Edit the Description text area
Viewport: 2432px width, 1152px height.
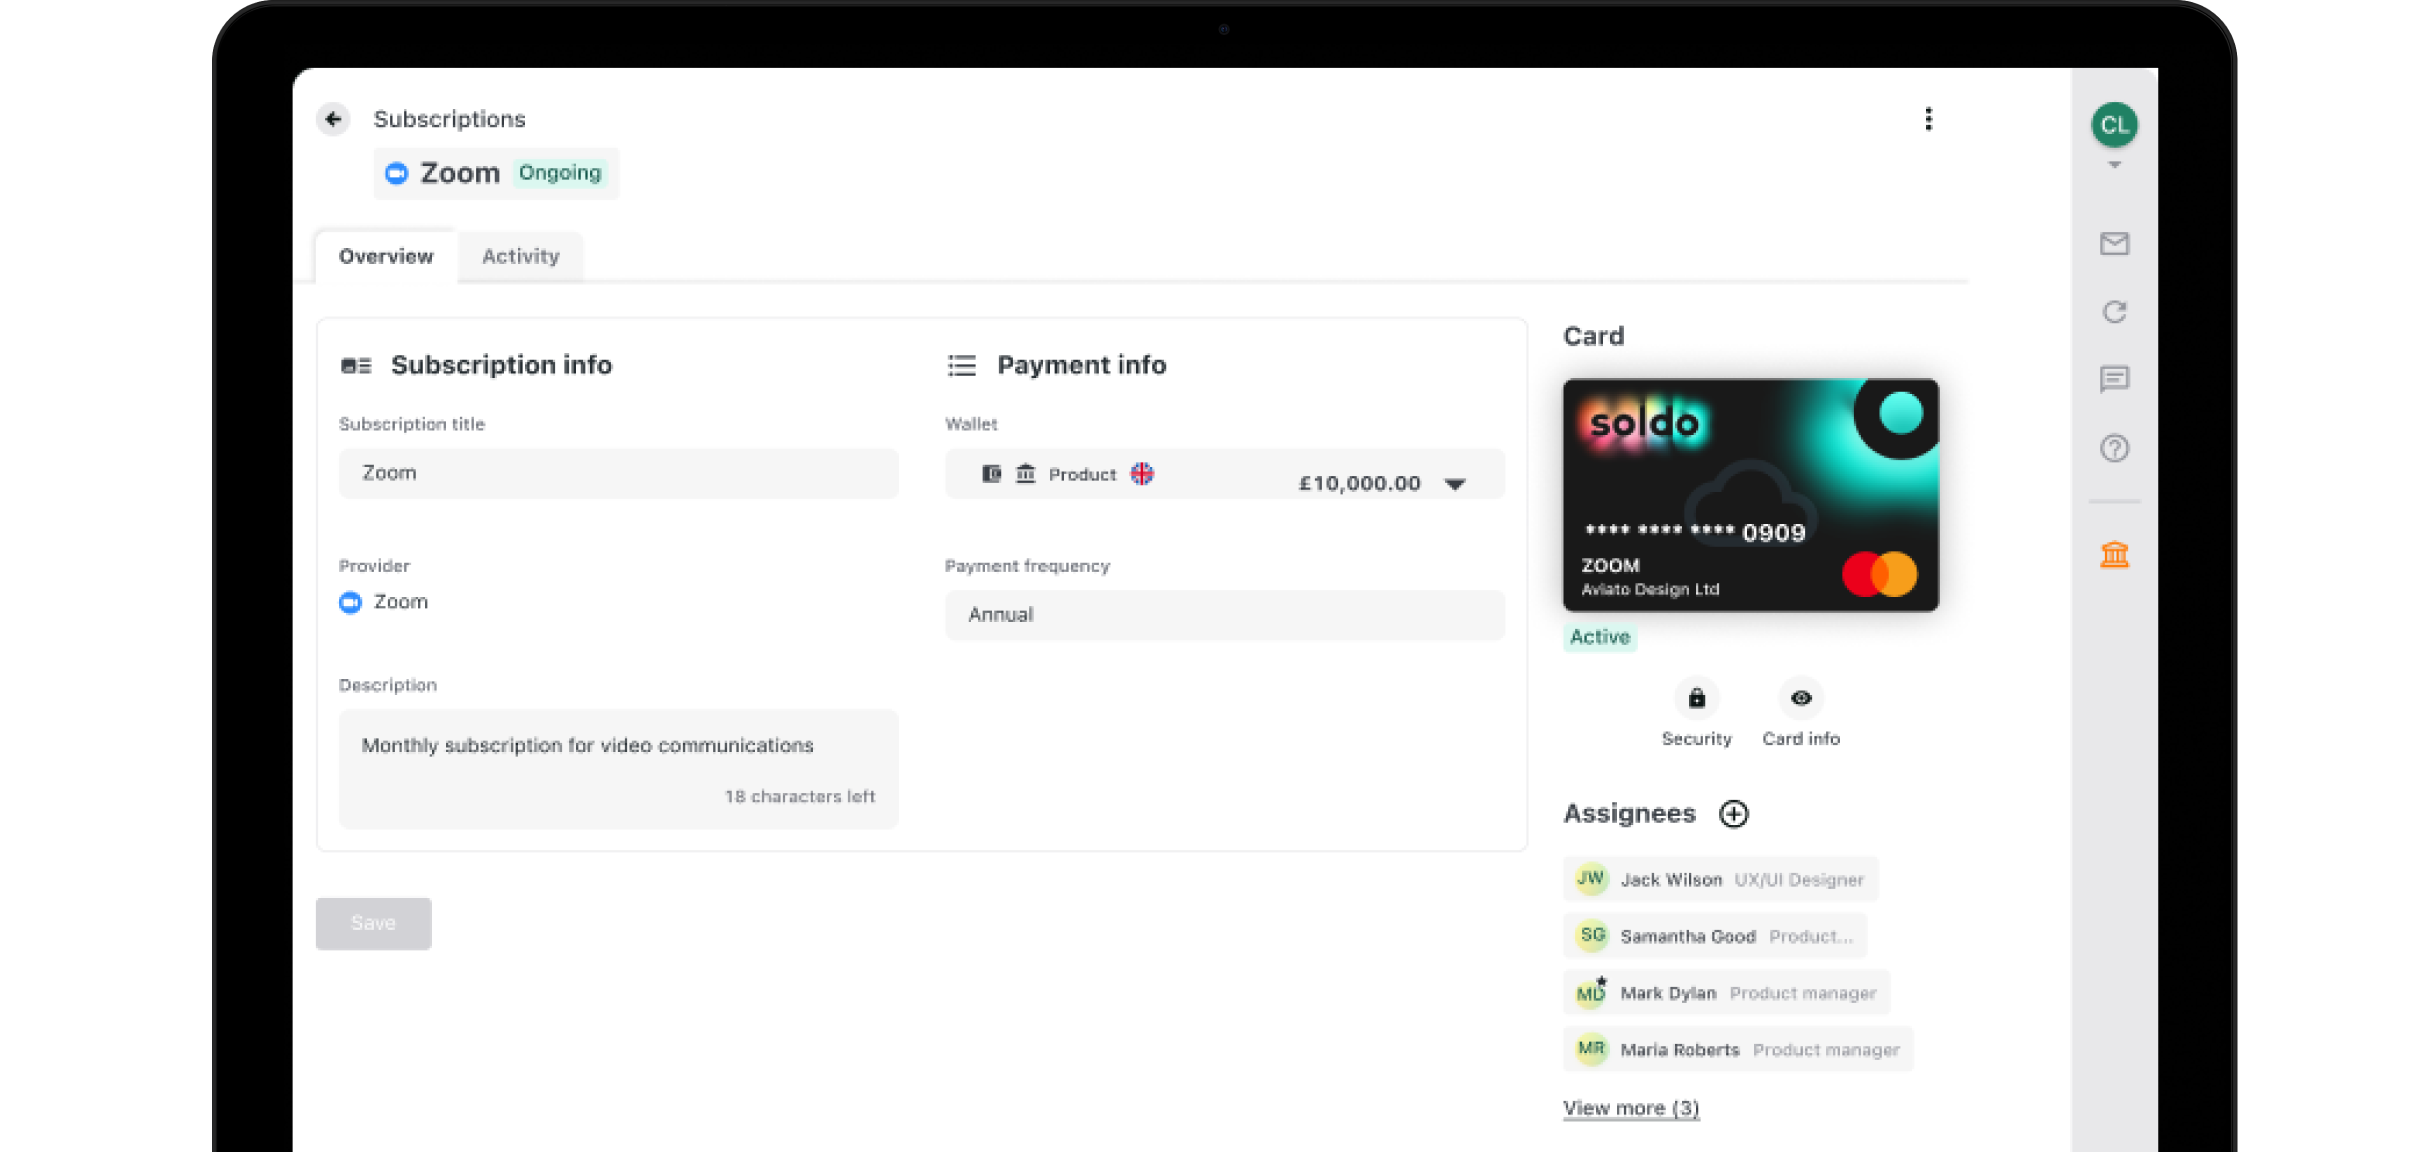click(x=618, y=768)
